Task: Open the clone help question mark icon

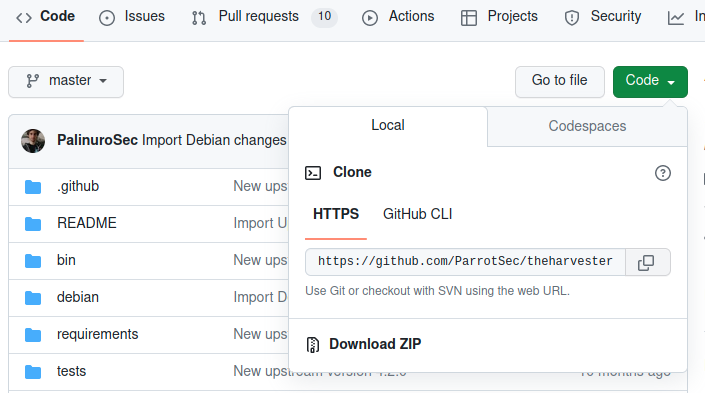Action: tap(663, 173)
